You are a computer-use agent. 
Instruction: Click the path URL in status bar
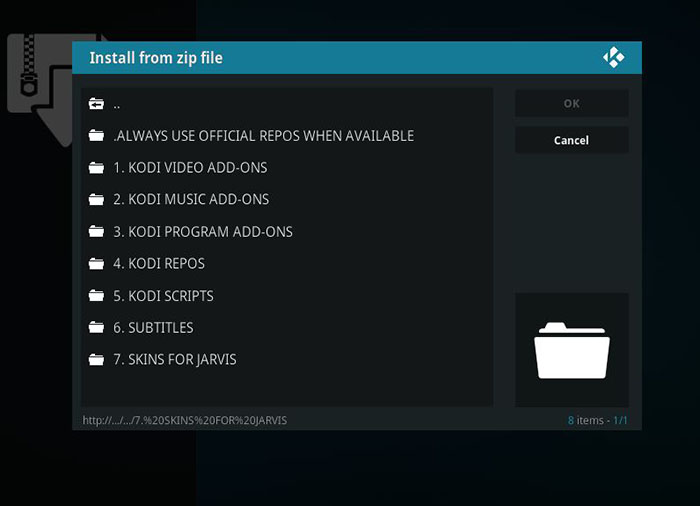coord(185,420)
